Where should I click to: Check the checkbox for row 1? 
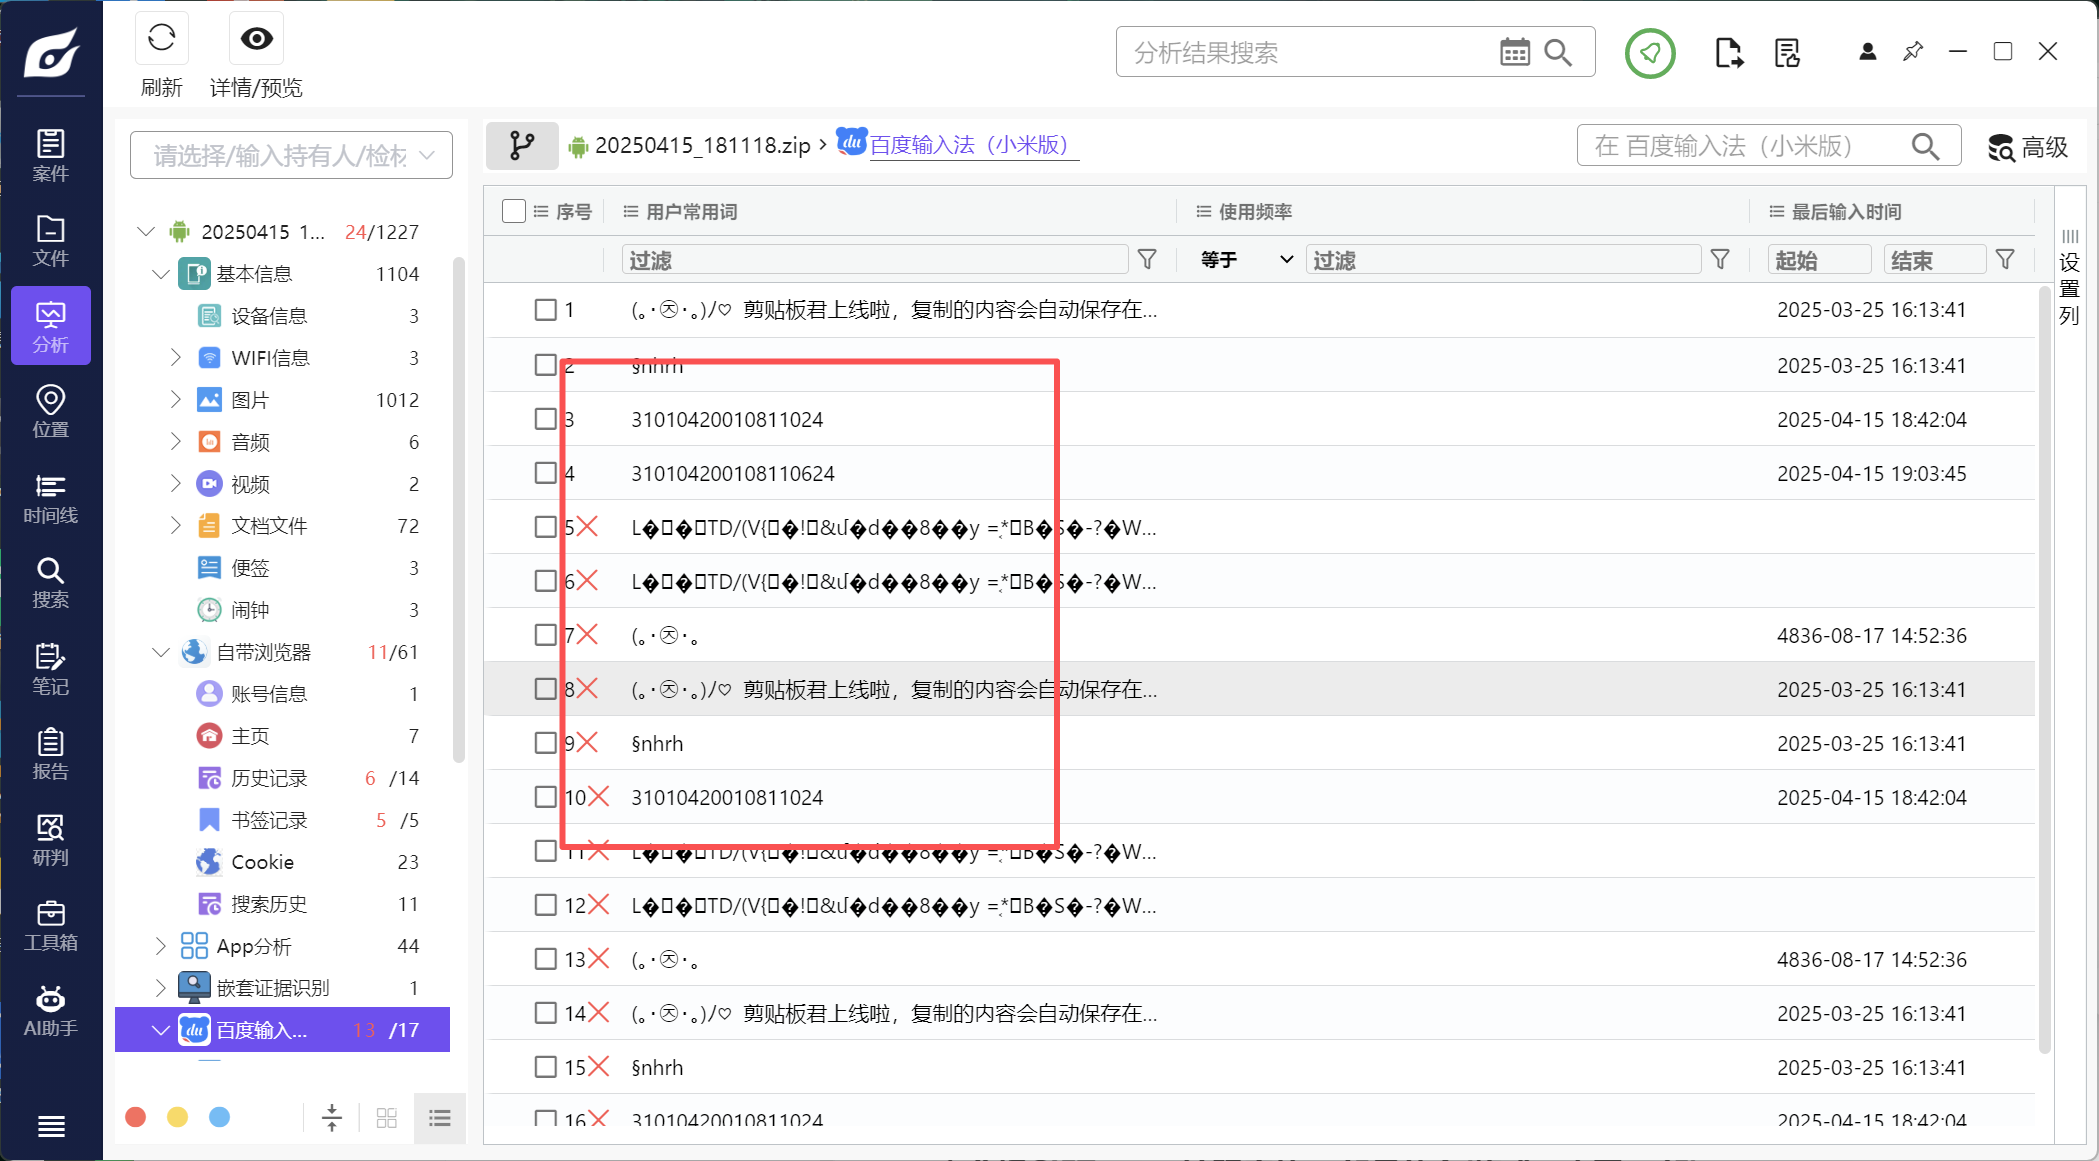click(x=545, y=310)
